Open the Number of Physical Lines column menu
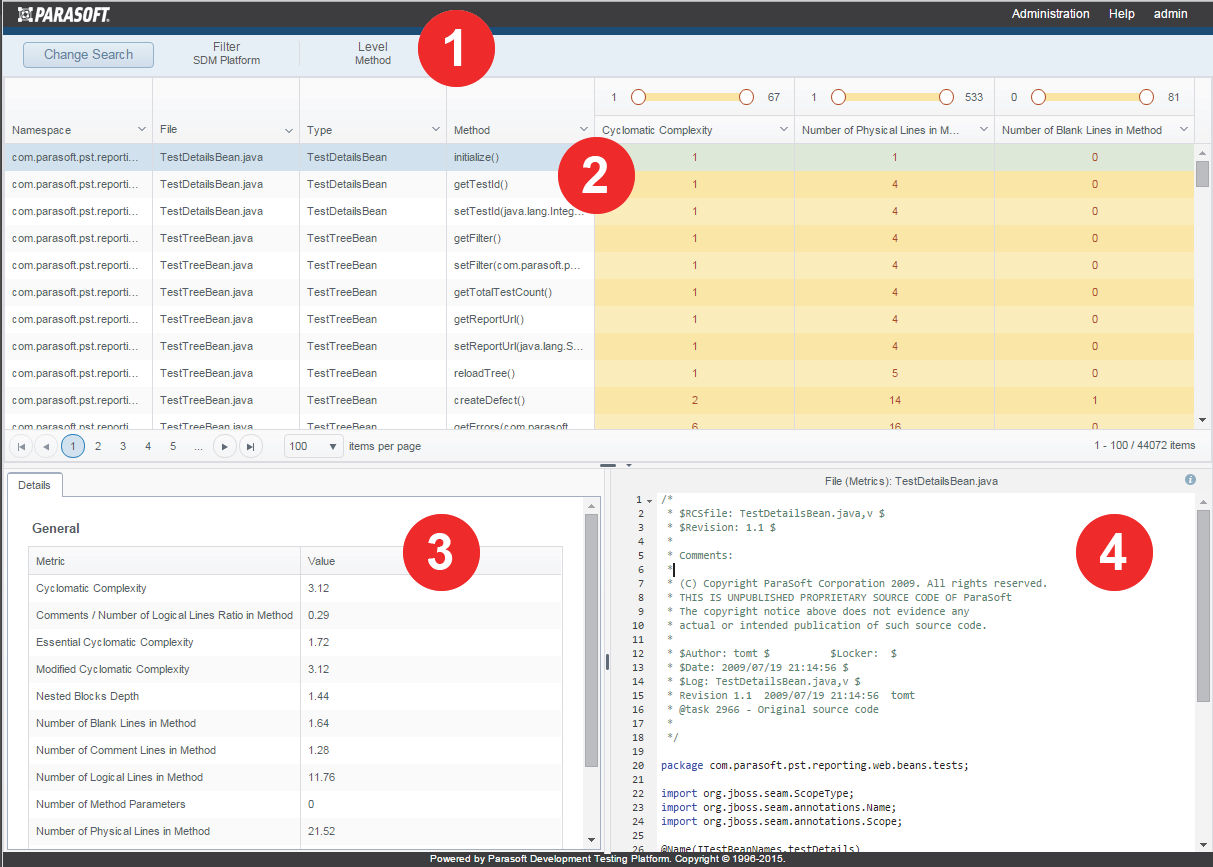The width and height of the screenshot is (1213, 867). [x=983, y=130]
